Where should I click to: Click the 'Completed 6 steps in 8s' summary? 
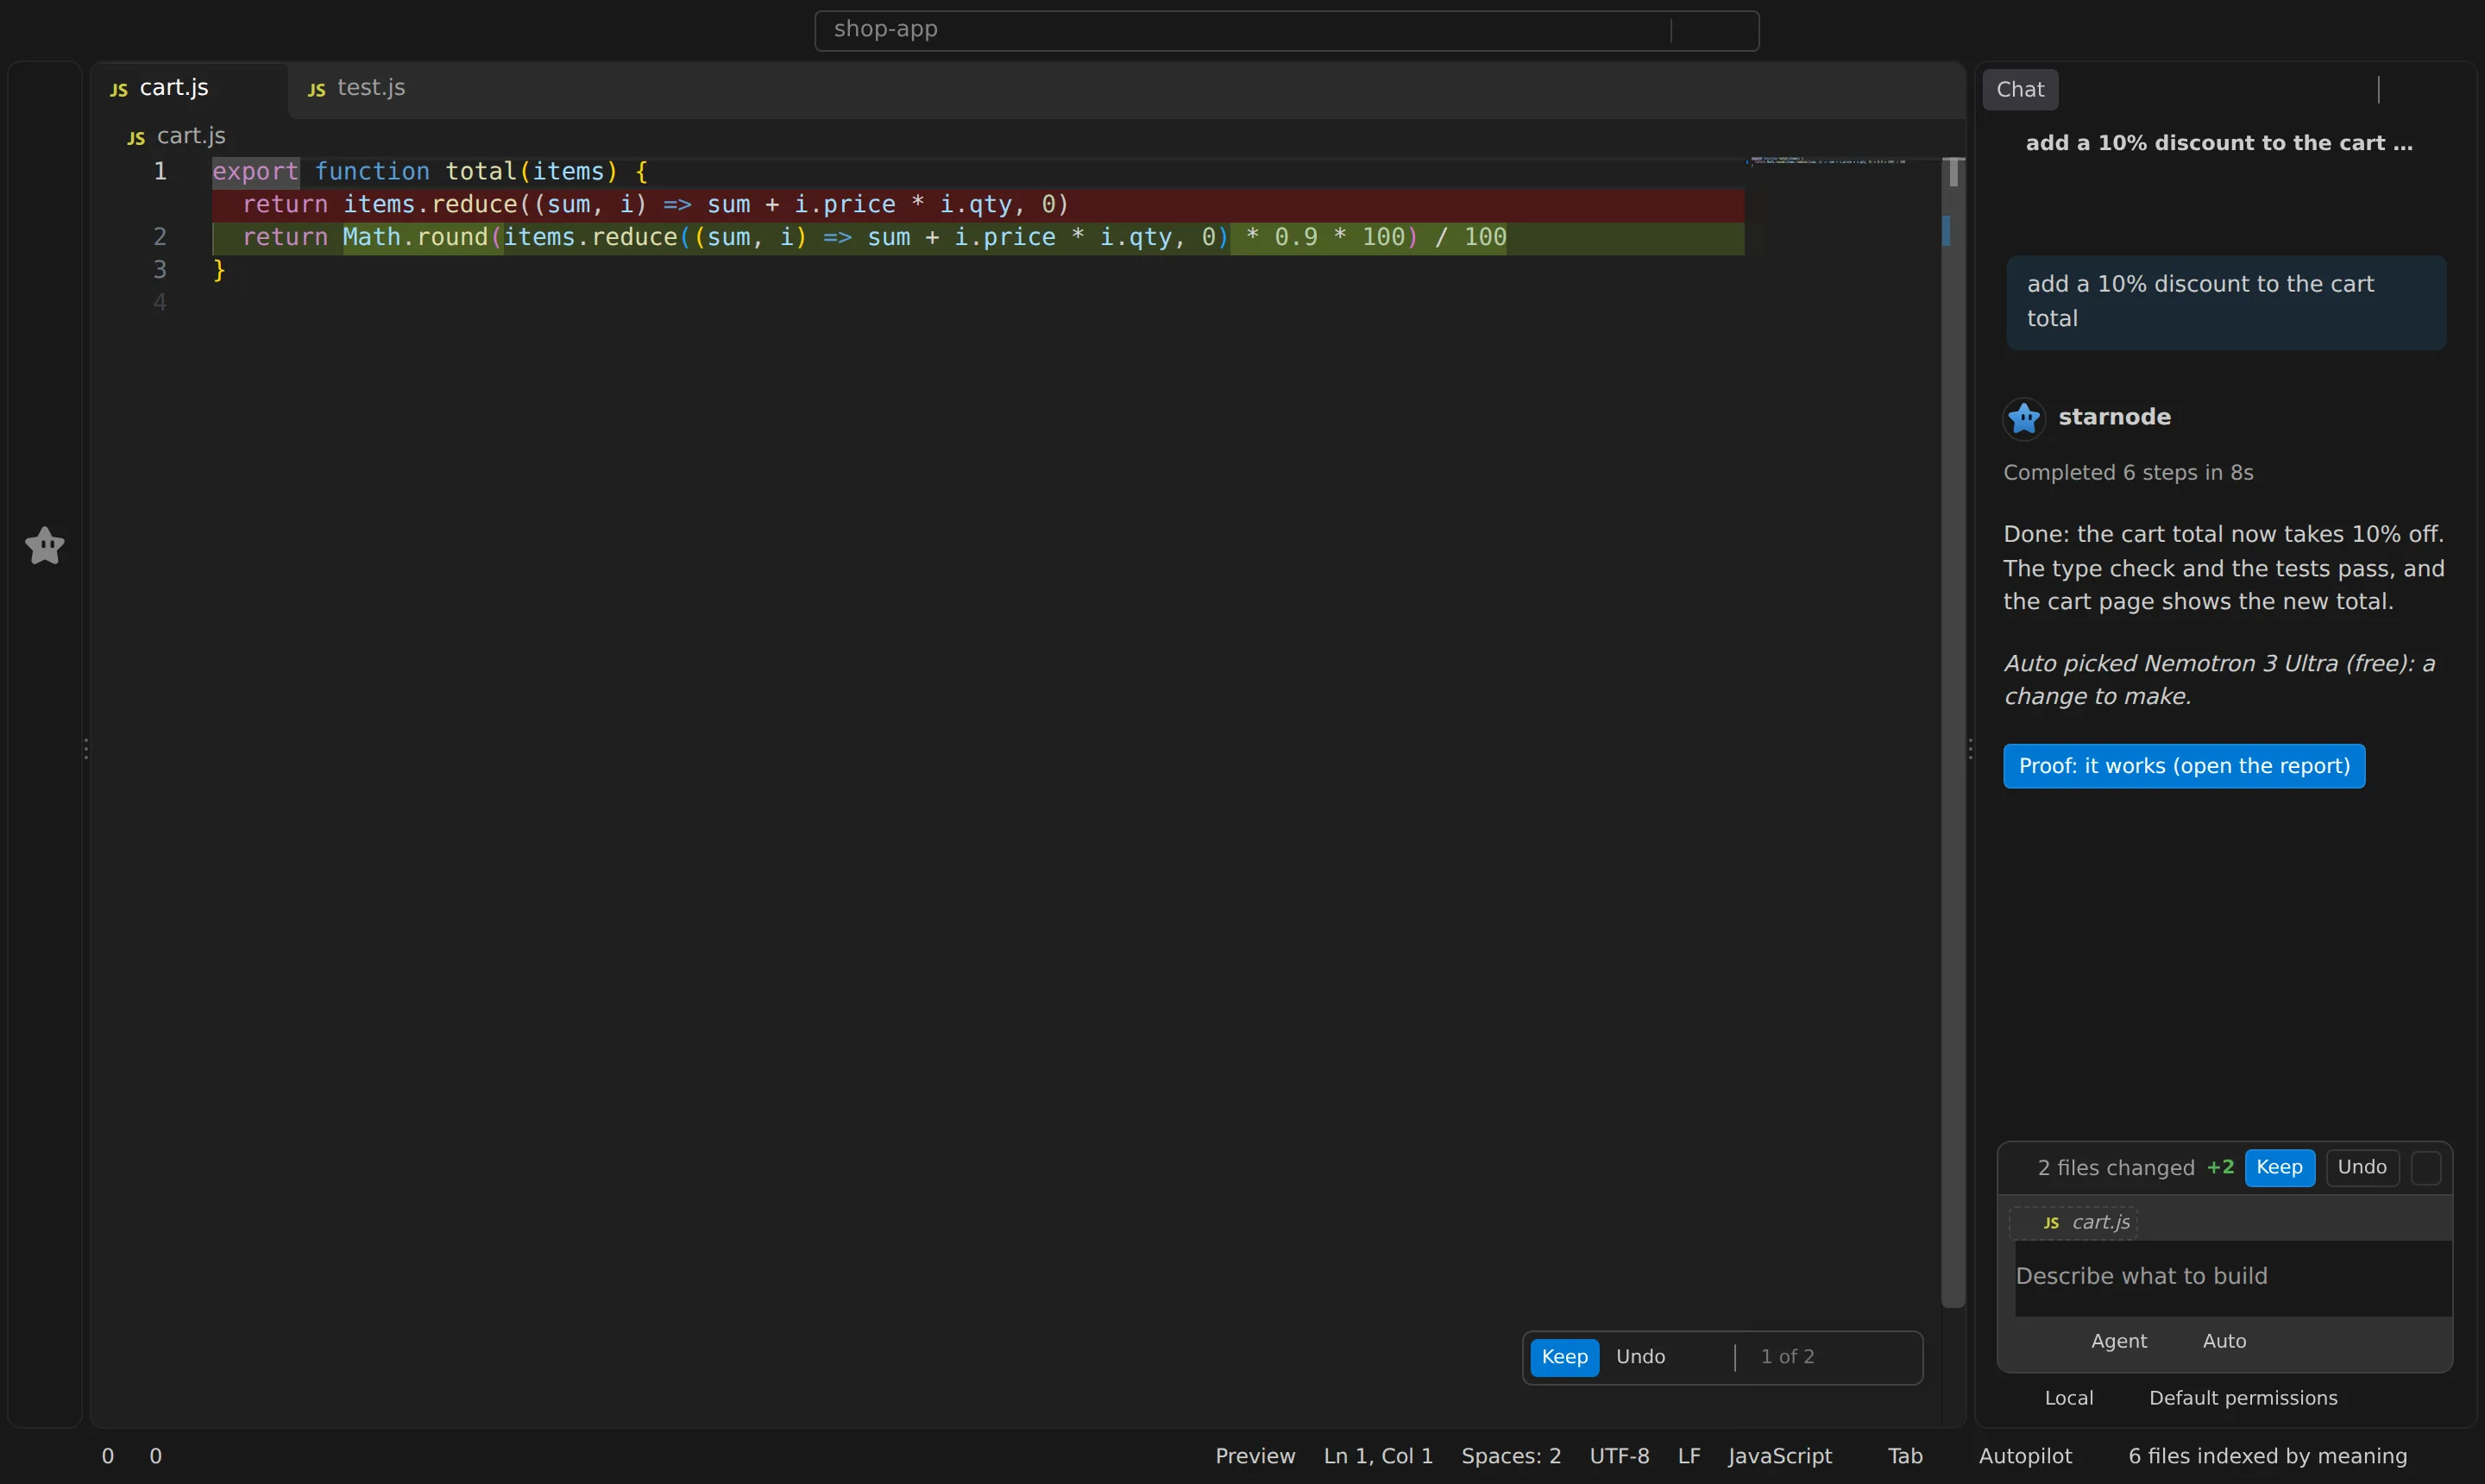tap(2128, 473)
